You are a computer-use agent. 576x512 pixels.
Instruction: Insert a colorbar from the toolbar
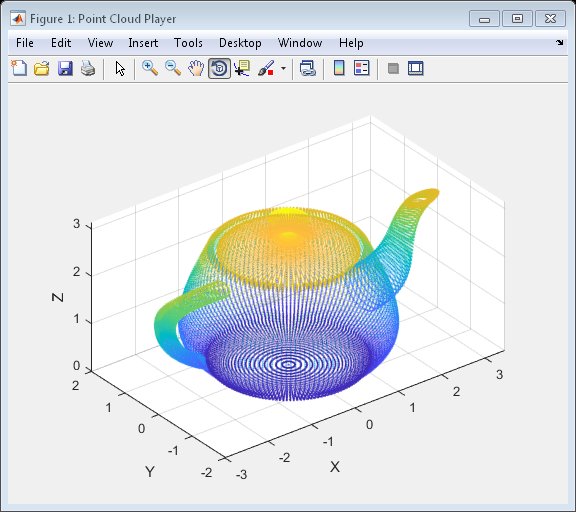(339, 68)
